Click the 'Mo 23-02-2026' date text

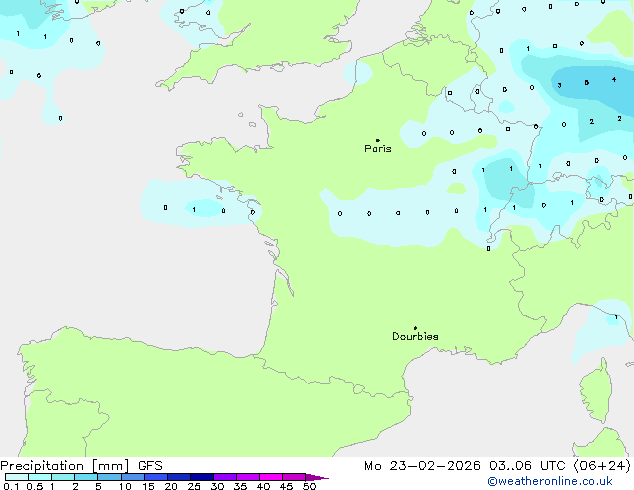coord(422,466)
